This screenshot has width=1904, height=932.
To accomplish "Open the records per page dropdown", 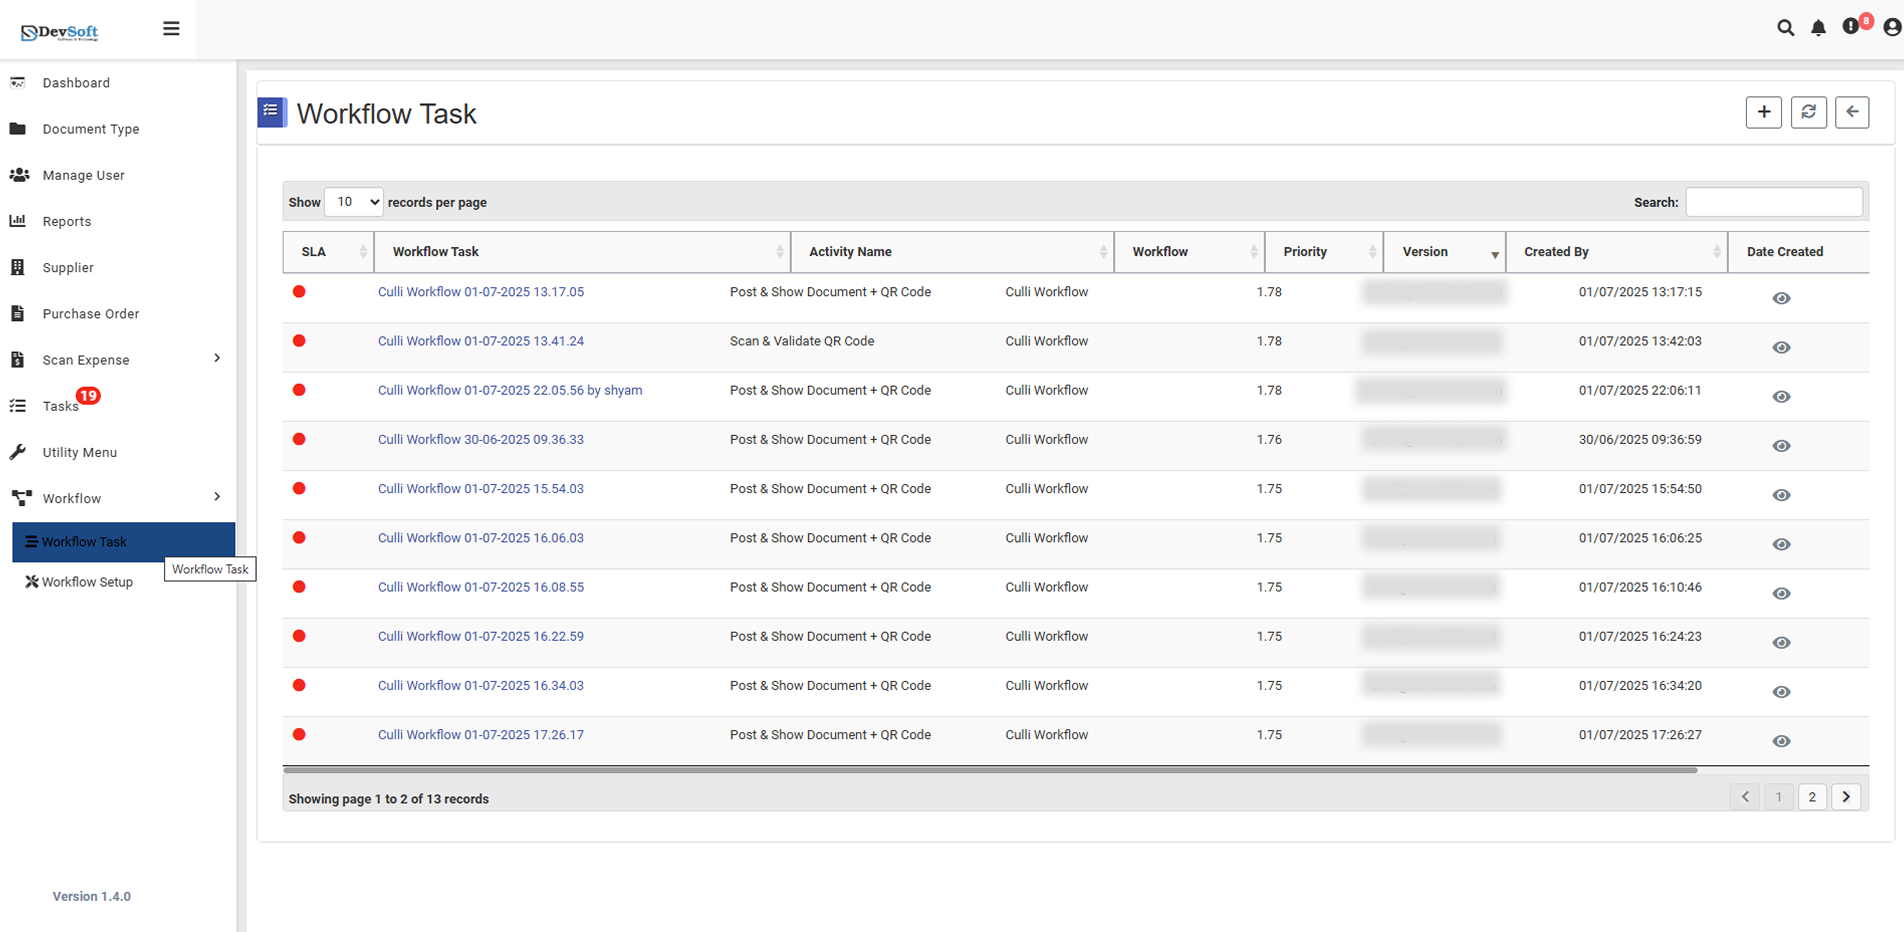I will [x=353, y=201].
